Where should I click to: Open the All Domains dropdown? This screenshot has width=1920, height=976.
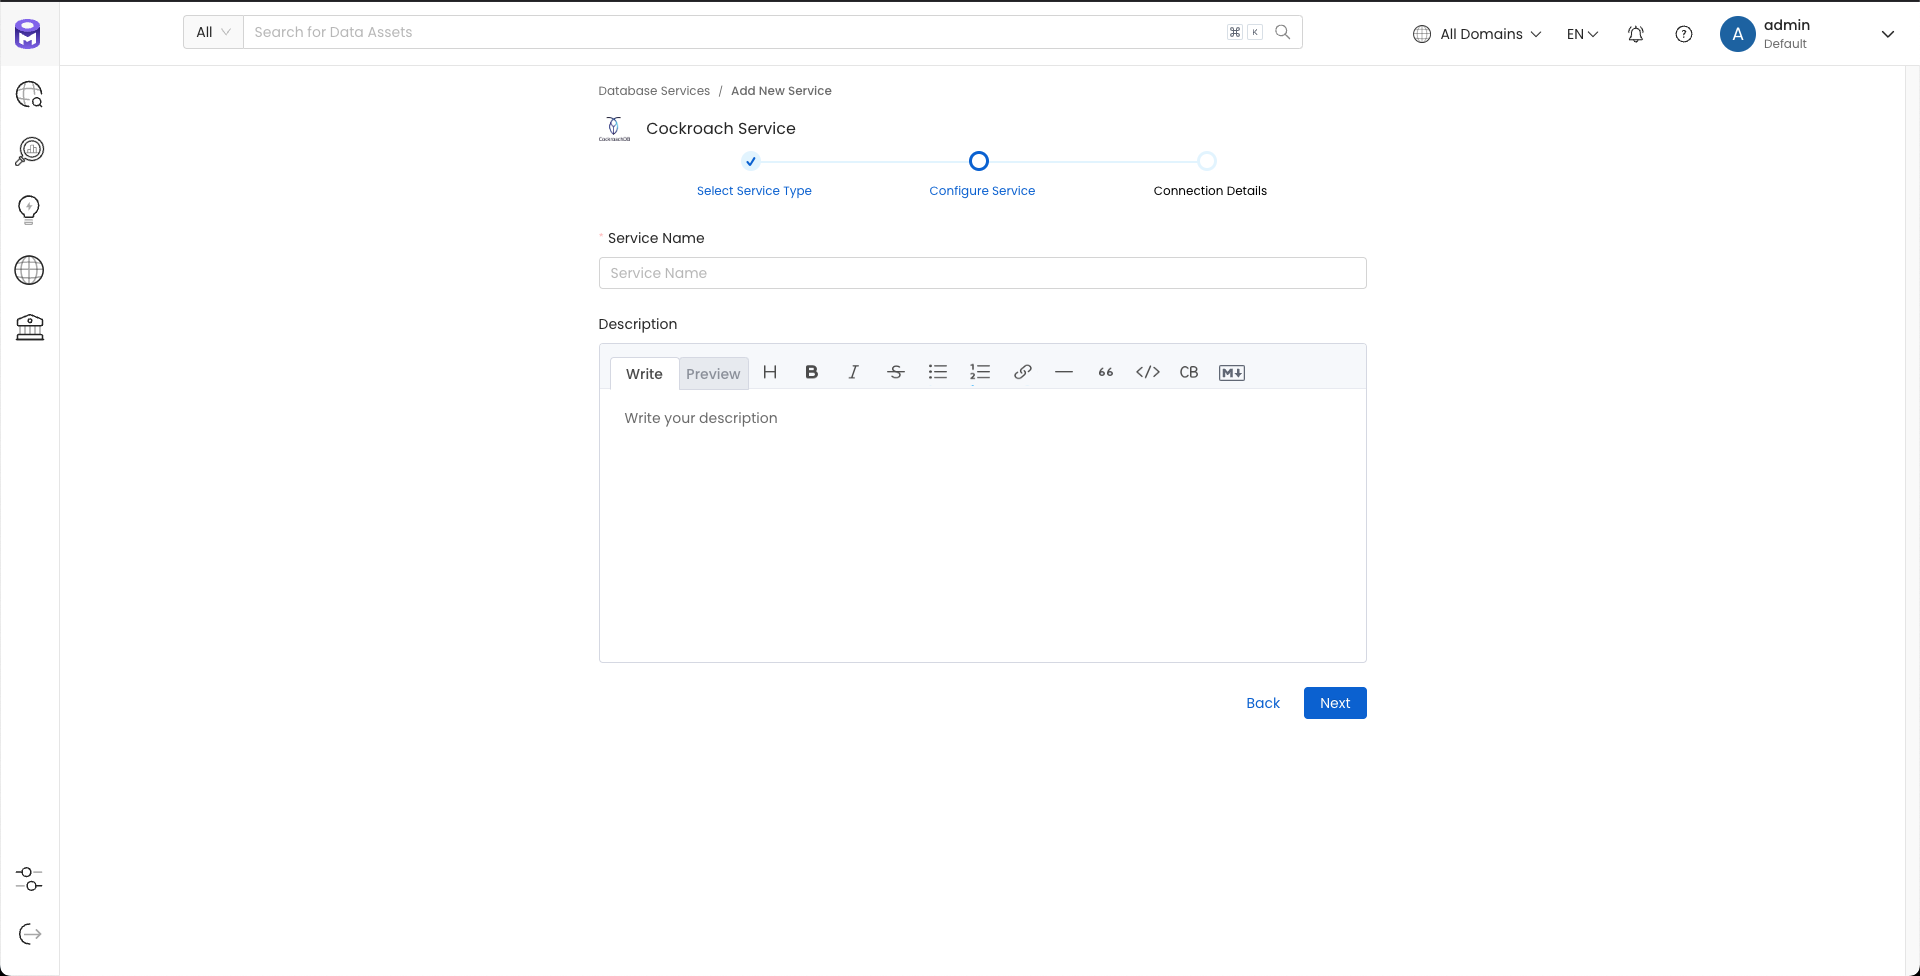(x=1477, y=34)
